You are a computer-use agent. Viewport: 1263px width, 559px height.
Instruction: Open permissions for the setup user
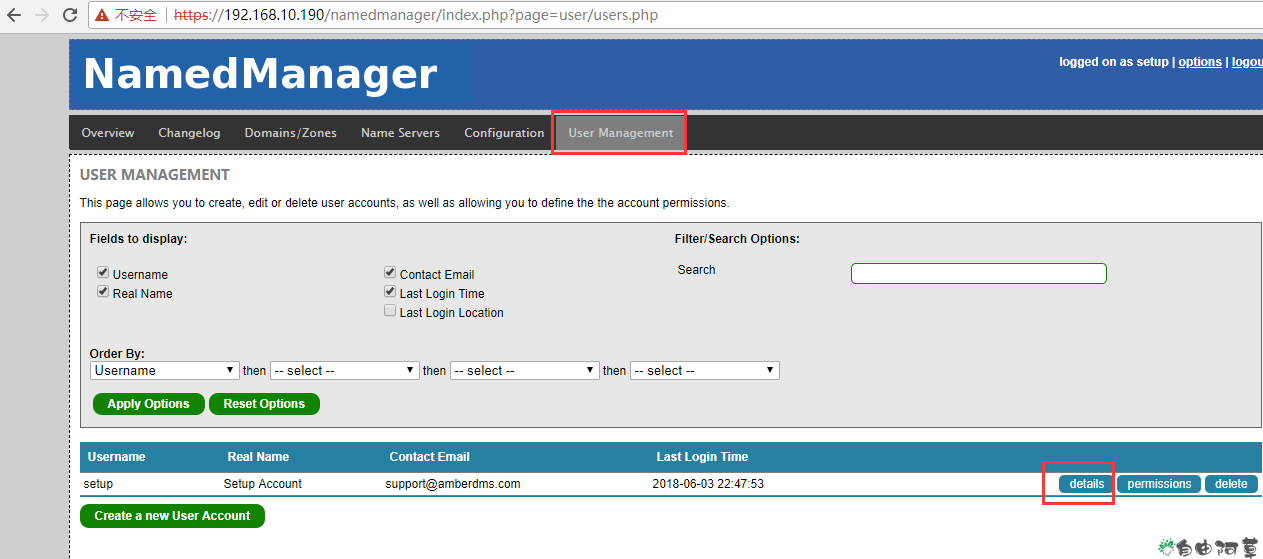1159,484
